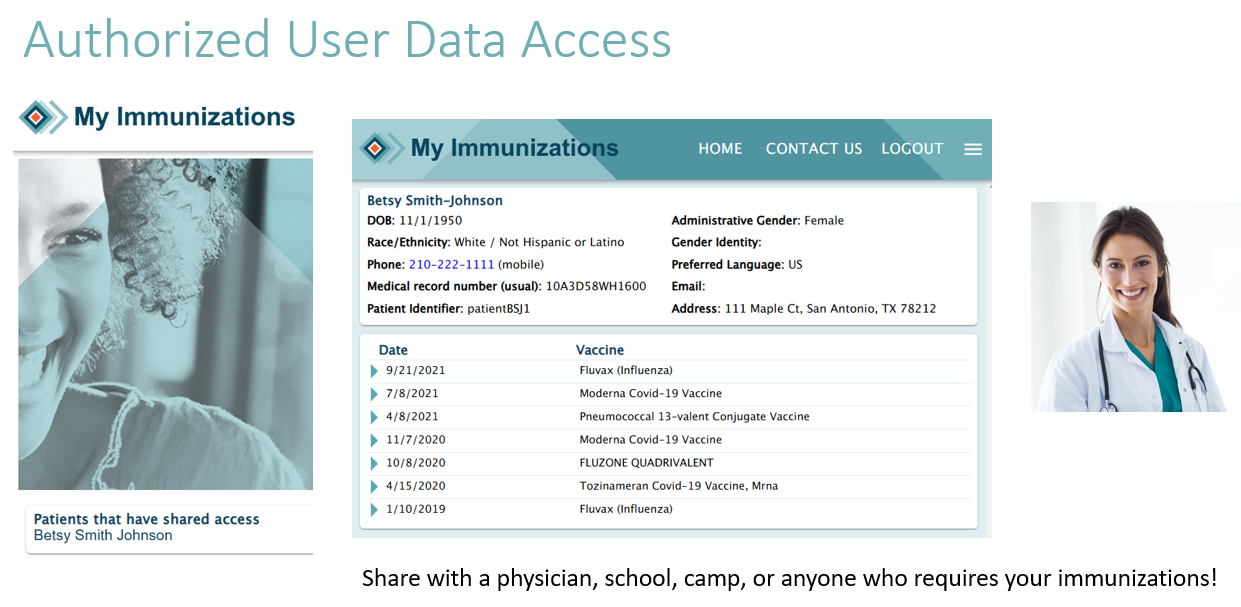Image resolution: width=1241 pixels, height=607 pixels.
Task: Click Race/Ethnicity value White / Not Hispanic
Action: [x=539, y=242]
